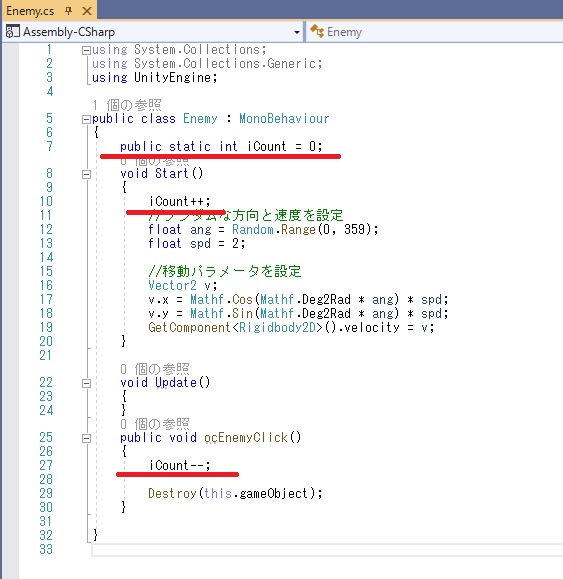The width and height of the screenshot is (563, 579).
Task: Place cursor on iCount++ statement
Action: [179, 202]
